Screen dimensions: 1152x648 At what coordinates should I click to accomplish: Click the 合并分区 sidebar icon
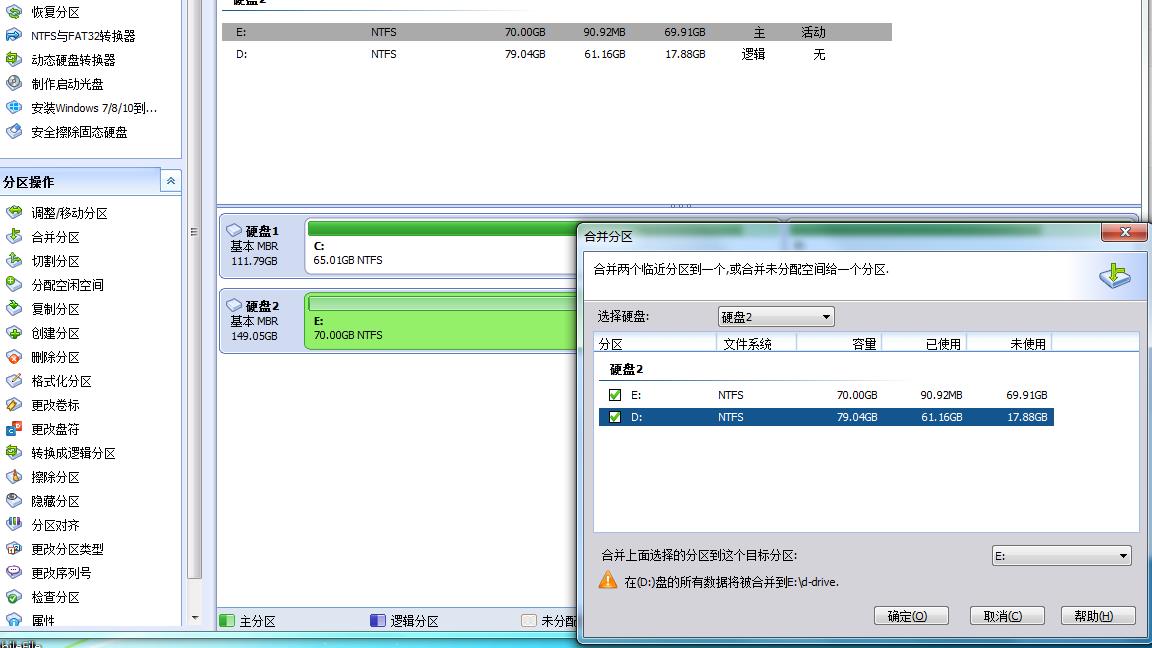click(x=14, y=237)
